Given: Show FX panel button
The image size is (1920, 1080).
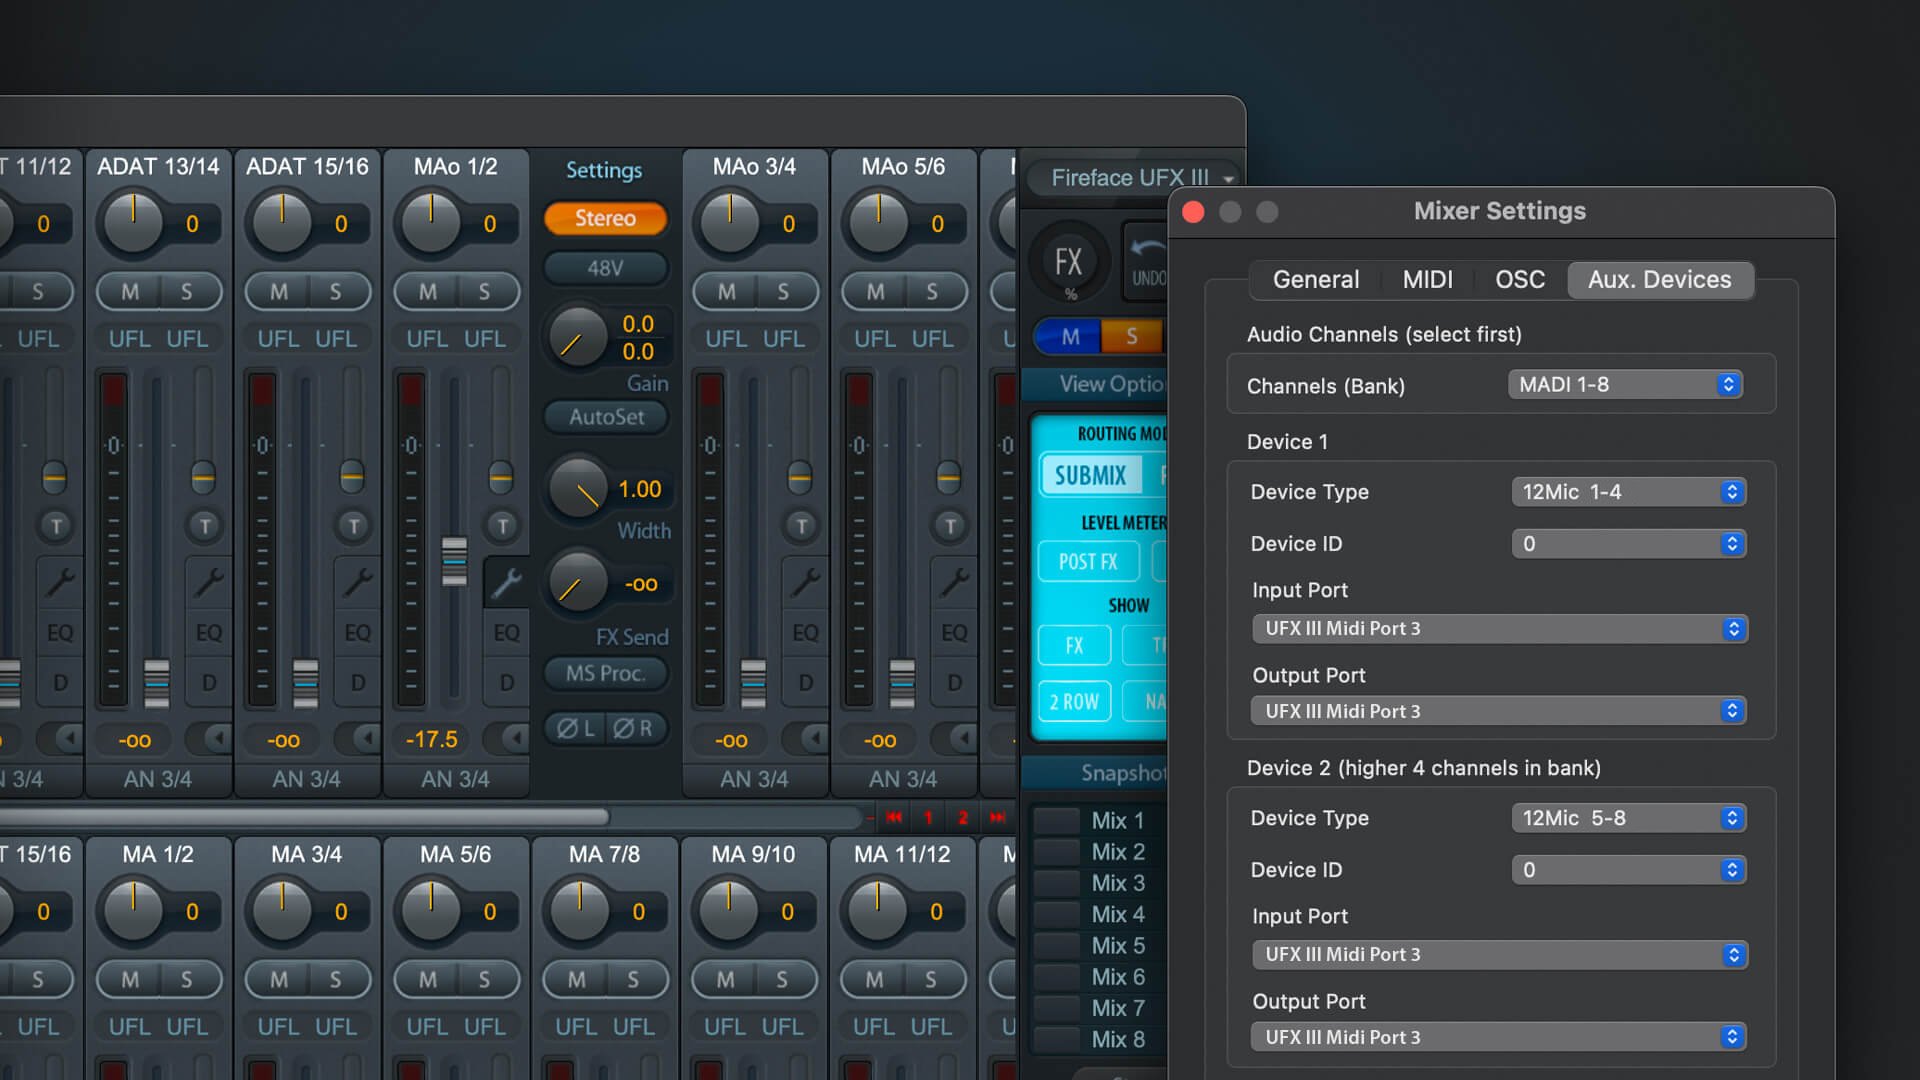Looking at the screenshot, I should tap(1074, 646).
